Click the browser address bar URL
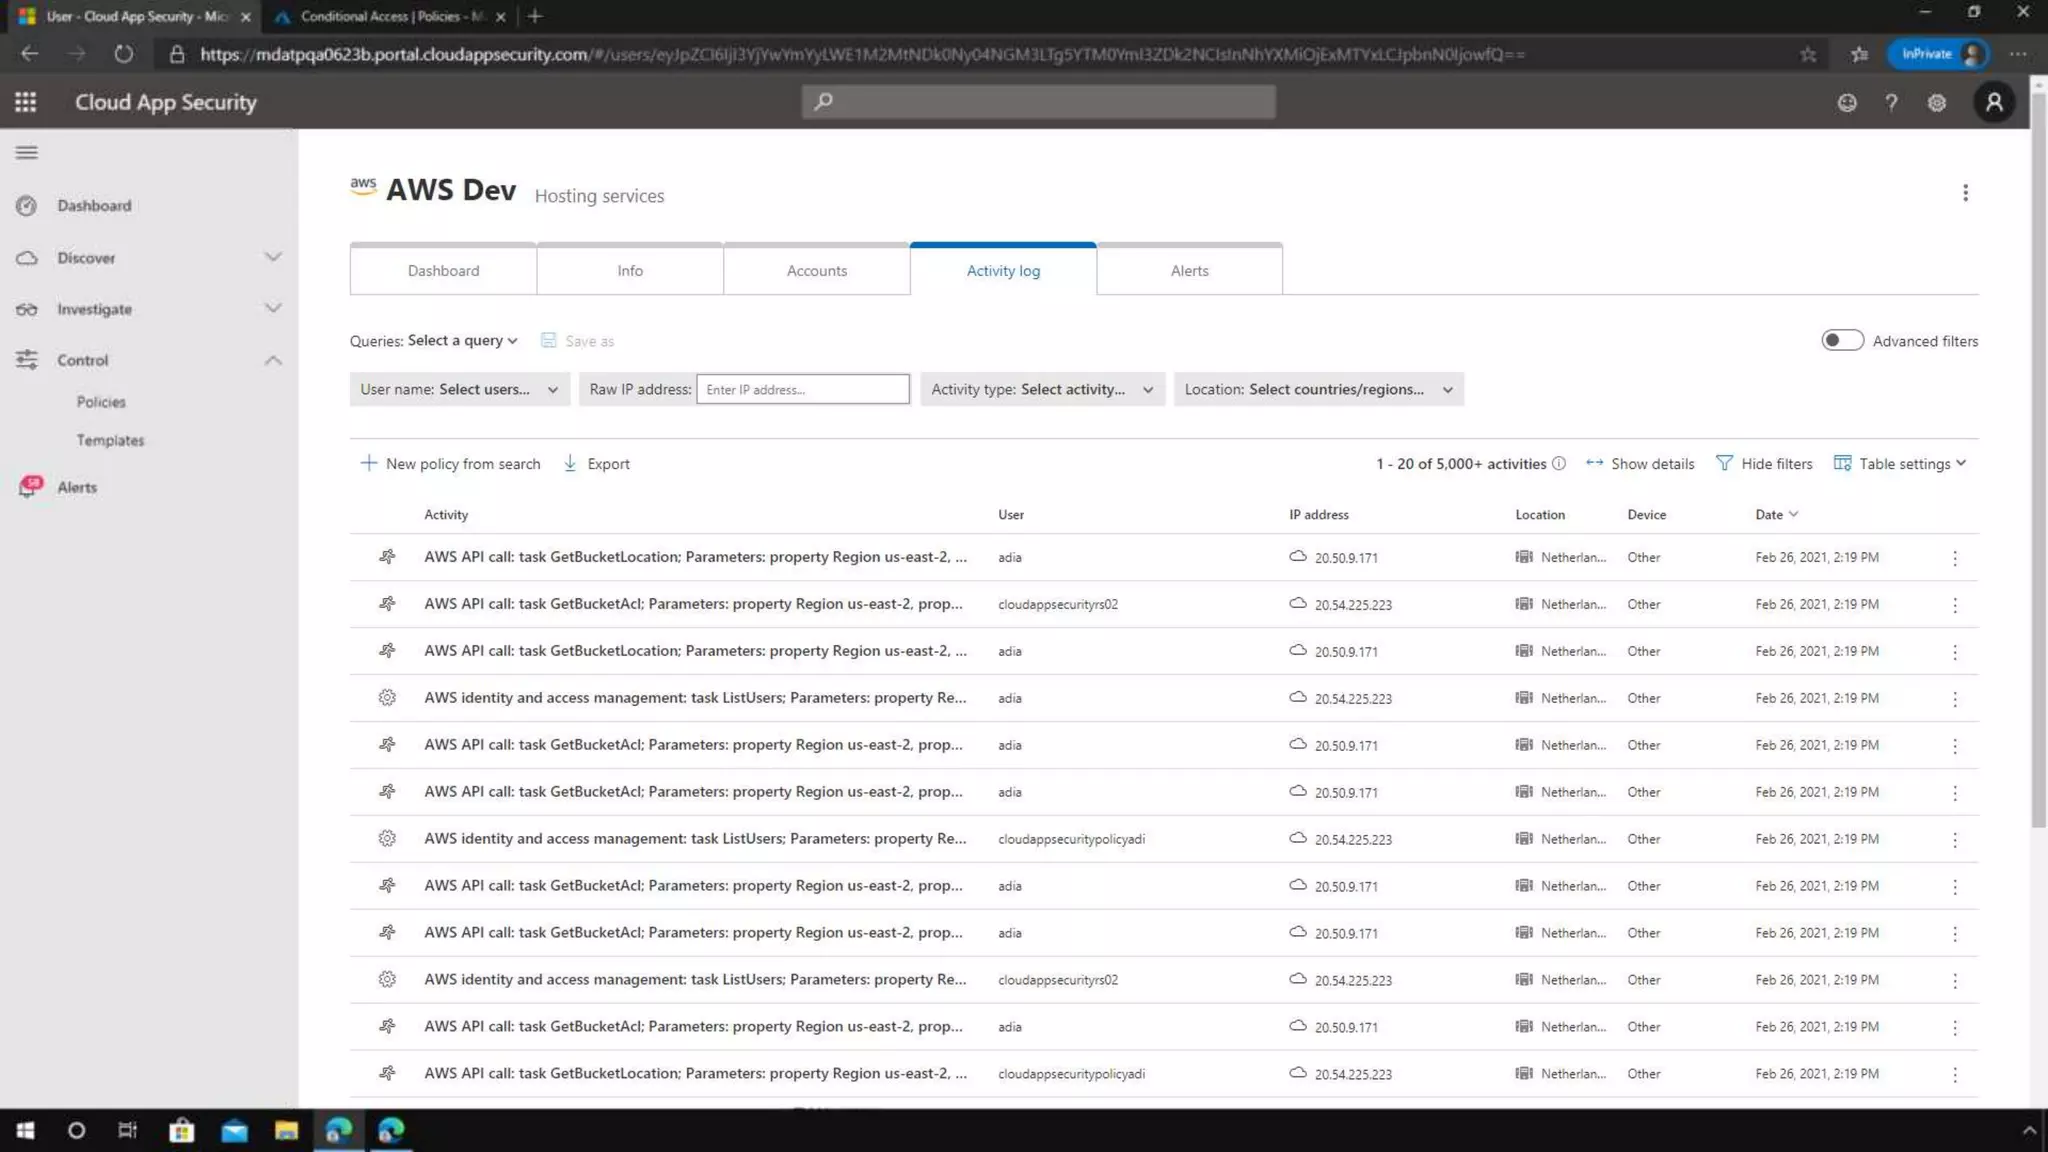This screenshot has width=2048, height=1152. pos(862,54)
